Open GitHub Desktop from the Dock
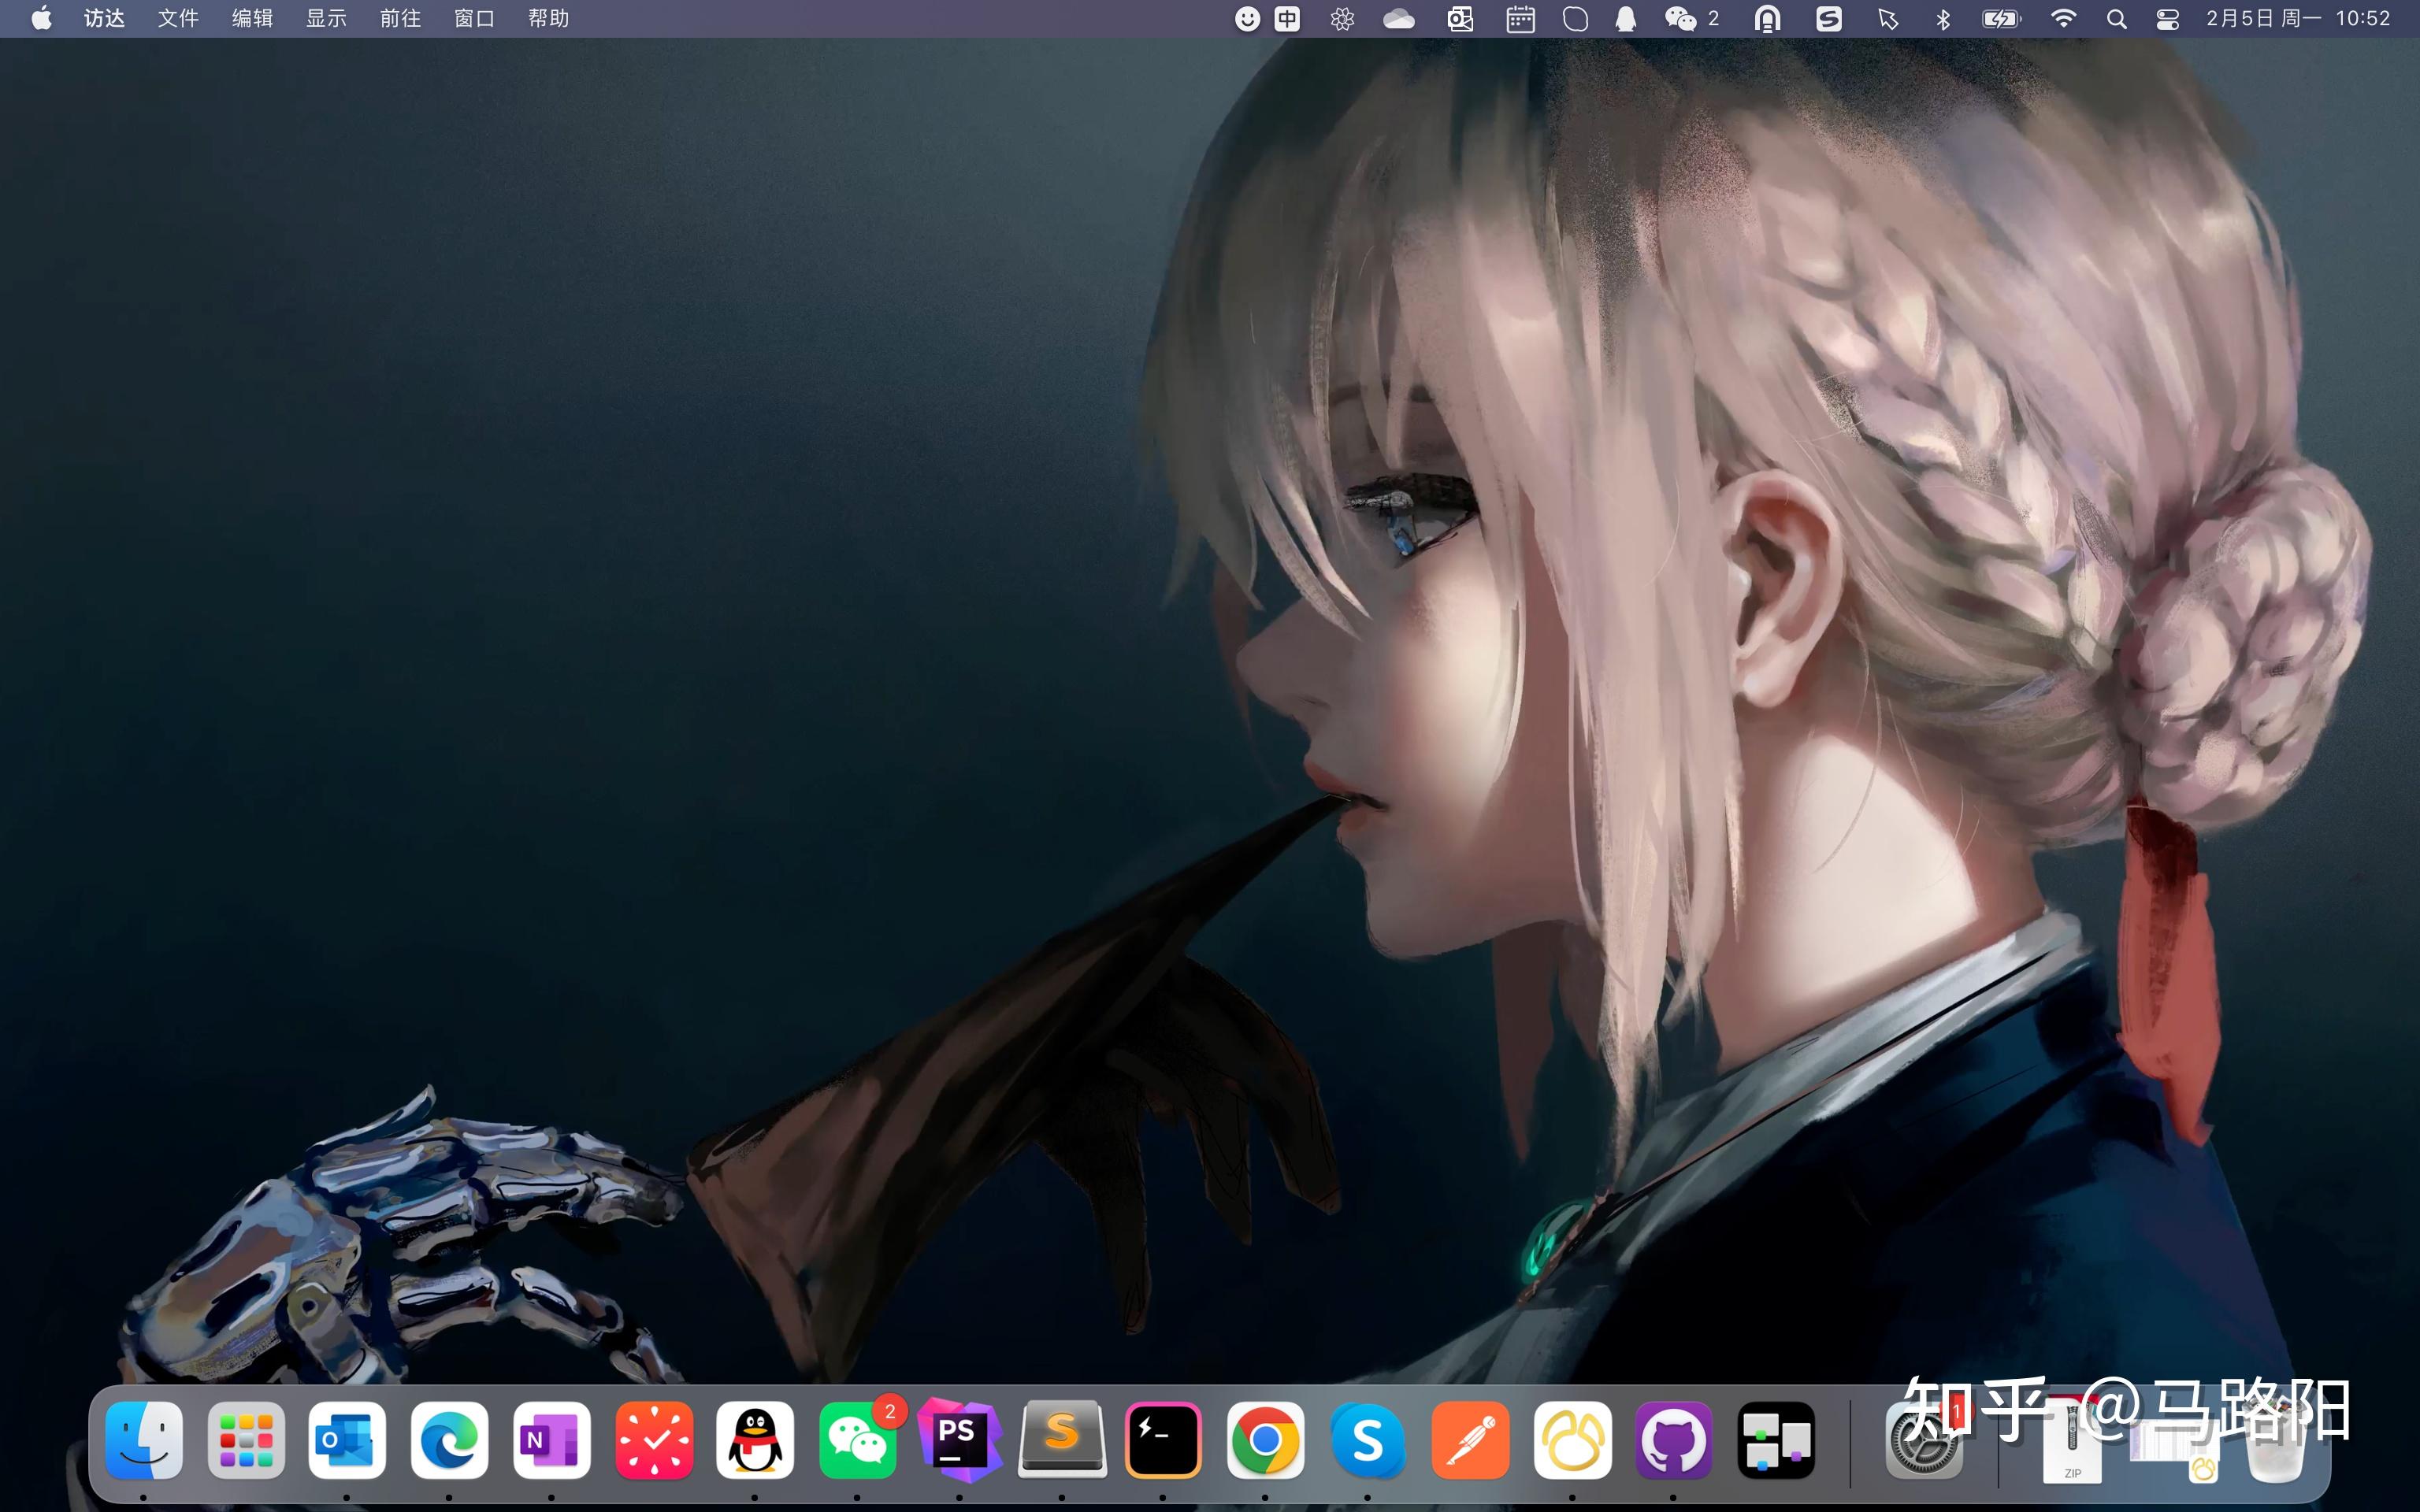 1674,1440
